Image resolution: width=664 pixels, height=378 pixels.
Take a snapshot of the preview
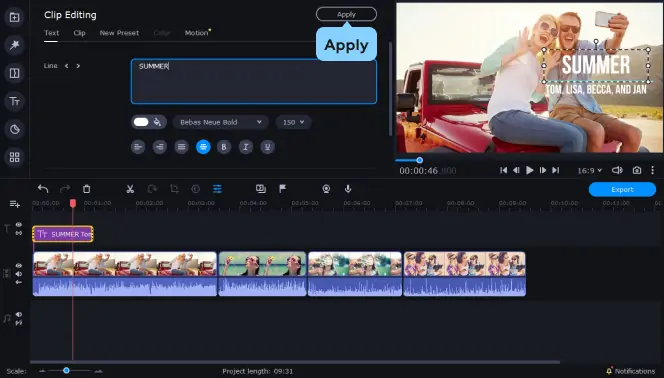637,170
